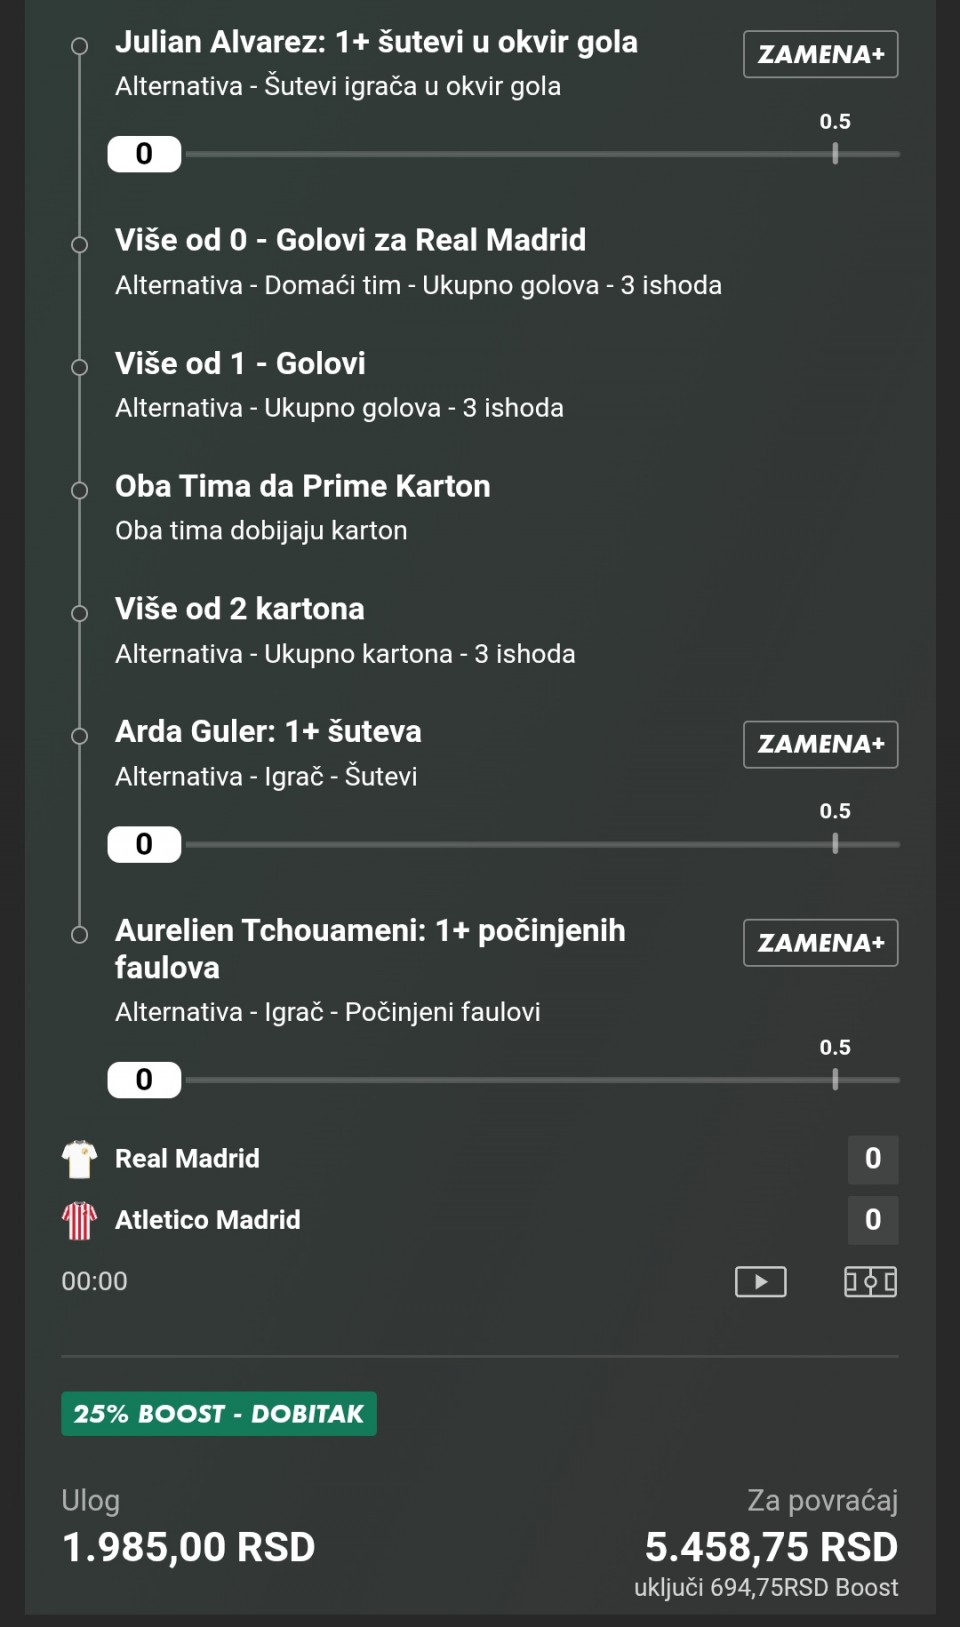
Task: Click the Julian Alvarez shots progress slider
Action: click(540, 154)
